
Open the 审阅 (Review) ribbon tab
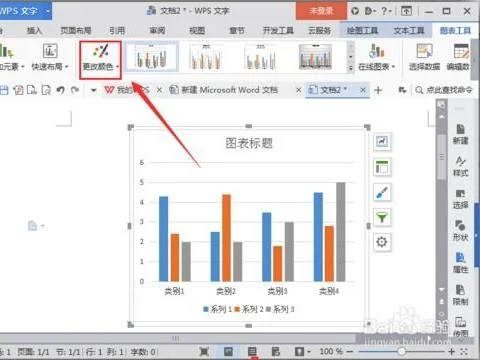[x=157, y=31]
